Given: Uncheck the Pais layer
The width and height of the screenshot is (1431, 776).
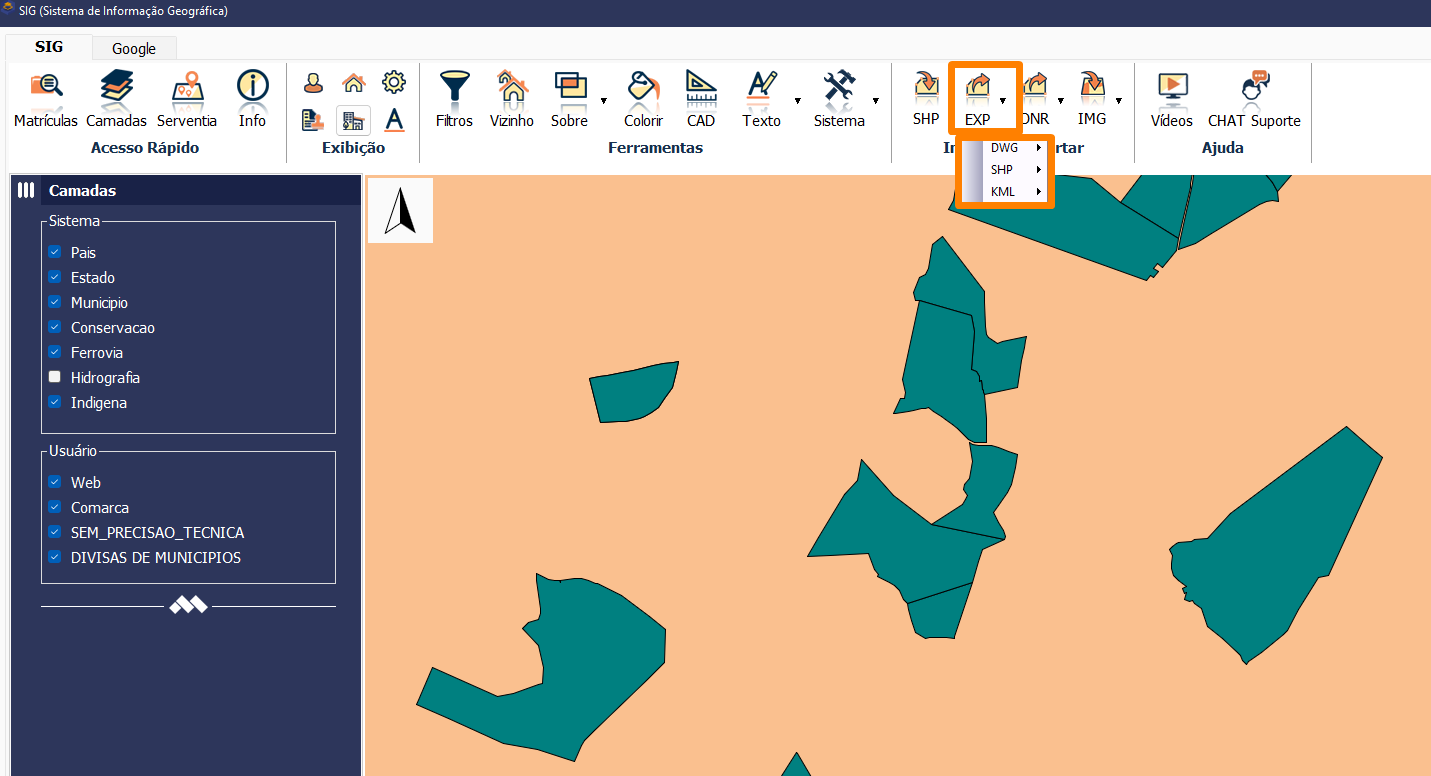Looking at the screenshot, I should click(55, 252).
